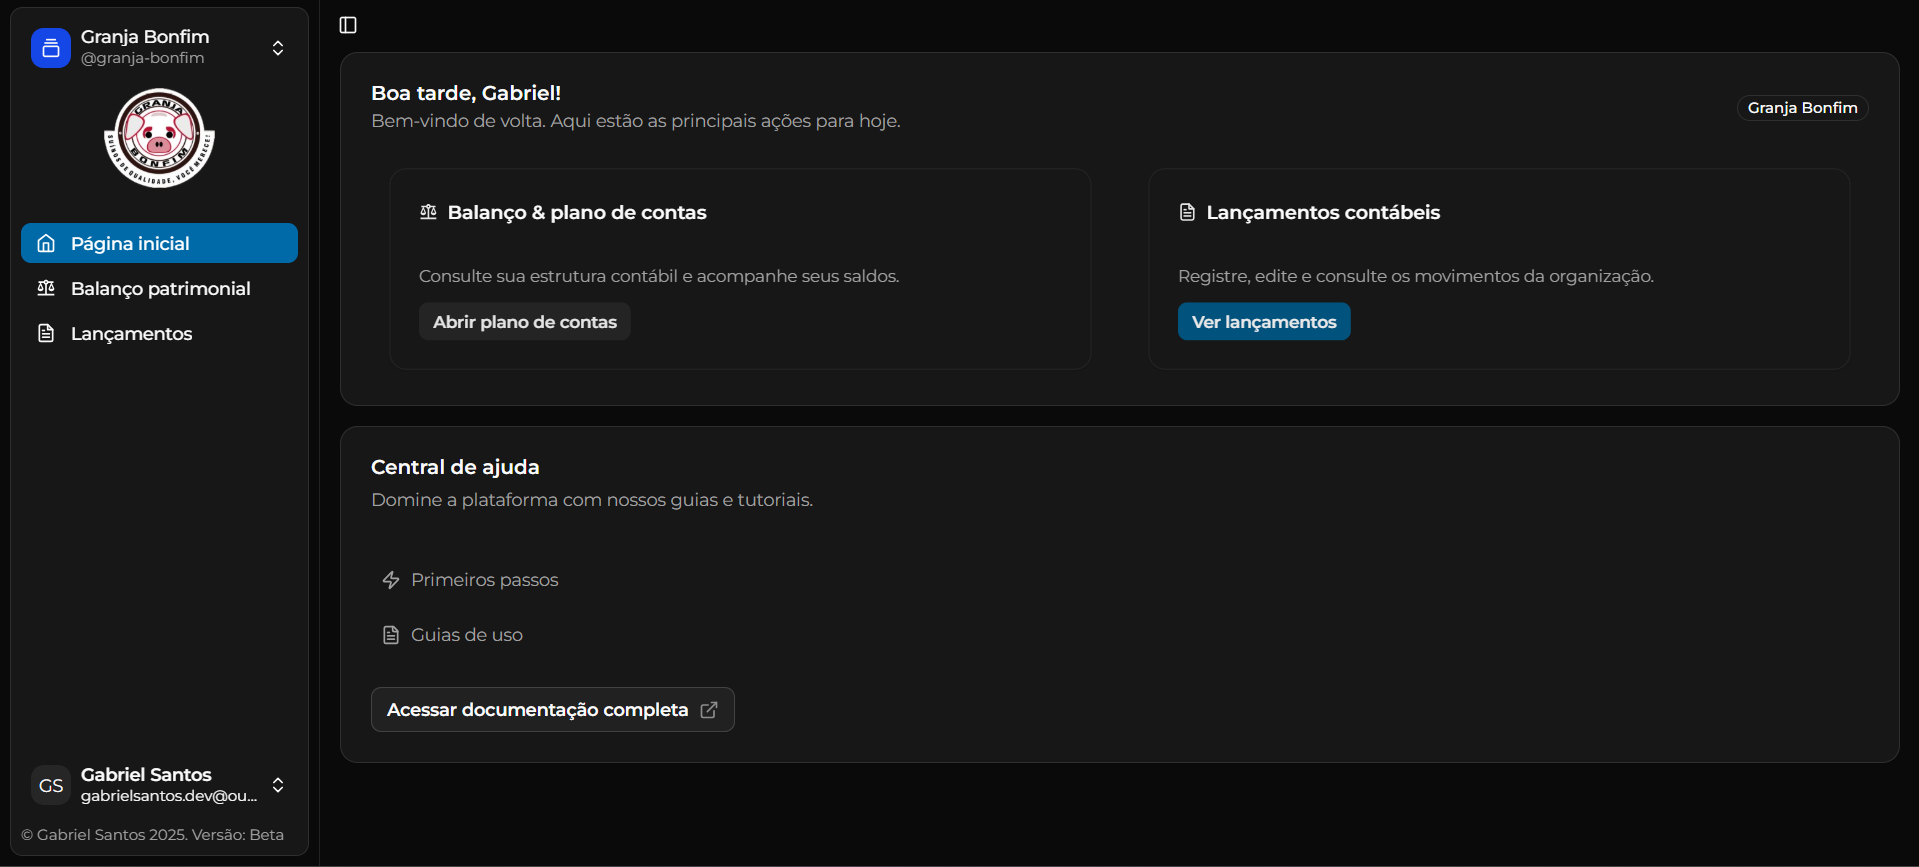Click the Granja Bonfim pig logo

coord(159,138)
